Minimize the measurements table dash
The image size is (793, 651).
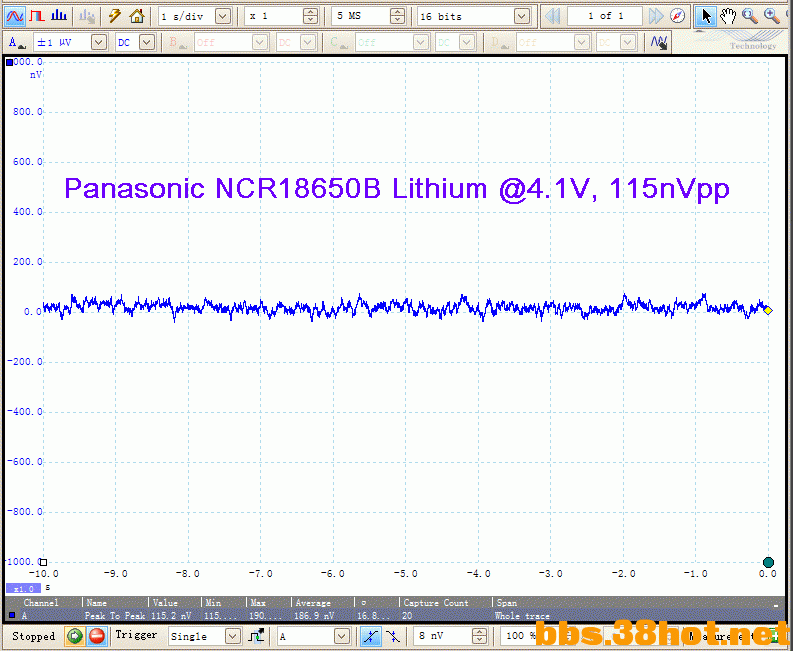pos(776,605)
